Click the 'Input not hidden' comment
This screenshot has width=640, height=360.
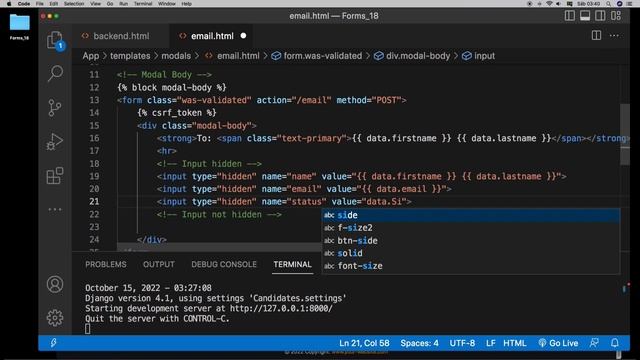219,215
